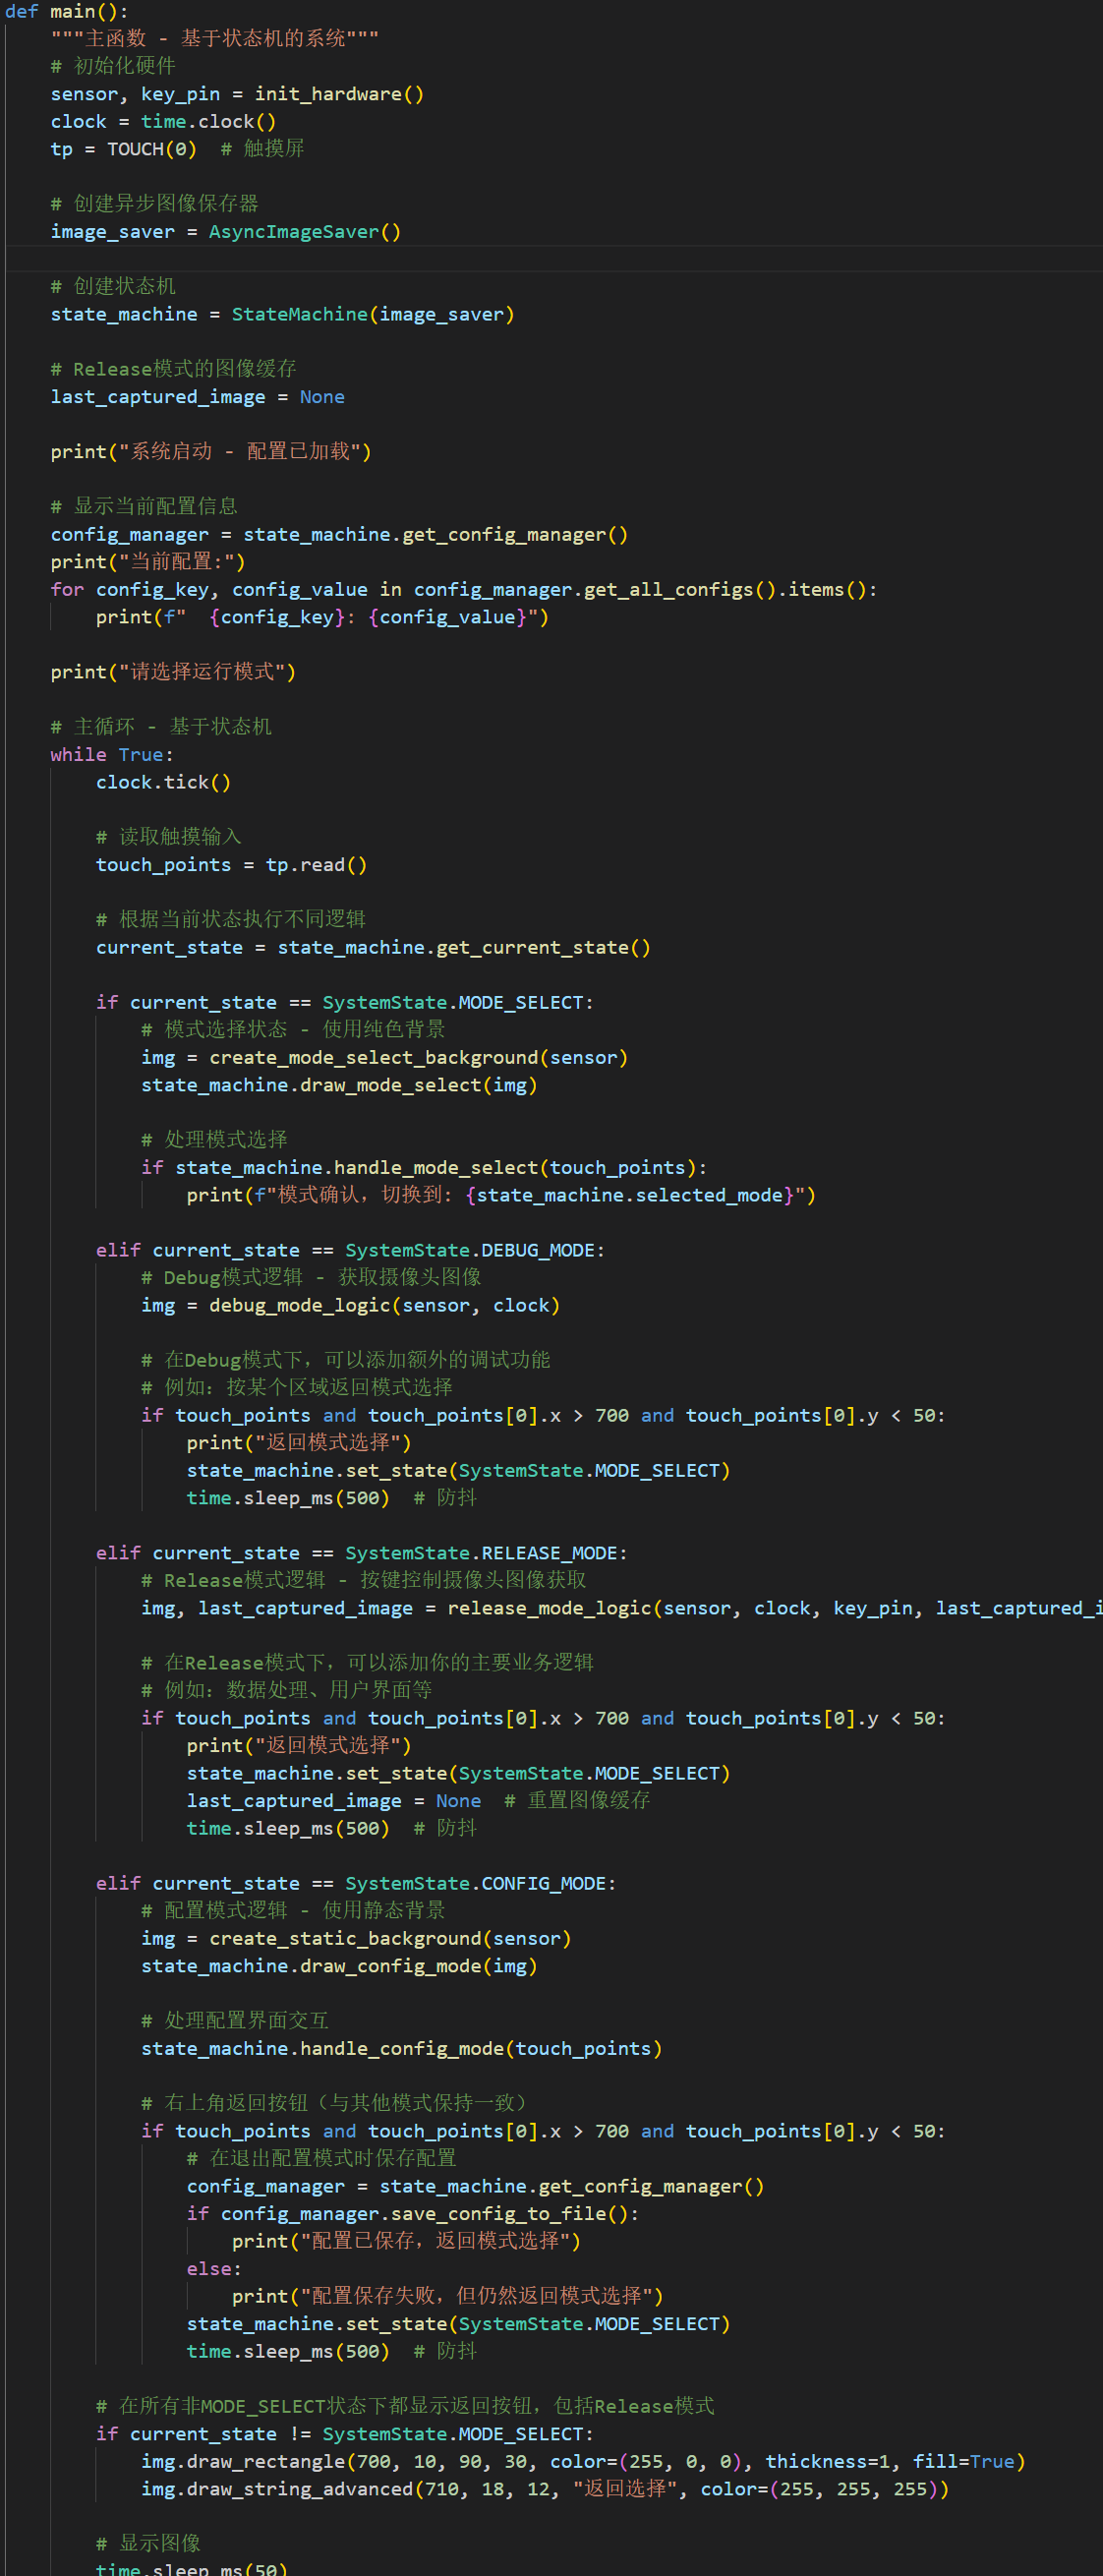Place cursor on clock.tick() call

[x=163, y=782]
